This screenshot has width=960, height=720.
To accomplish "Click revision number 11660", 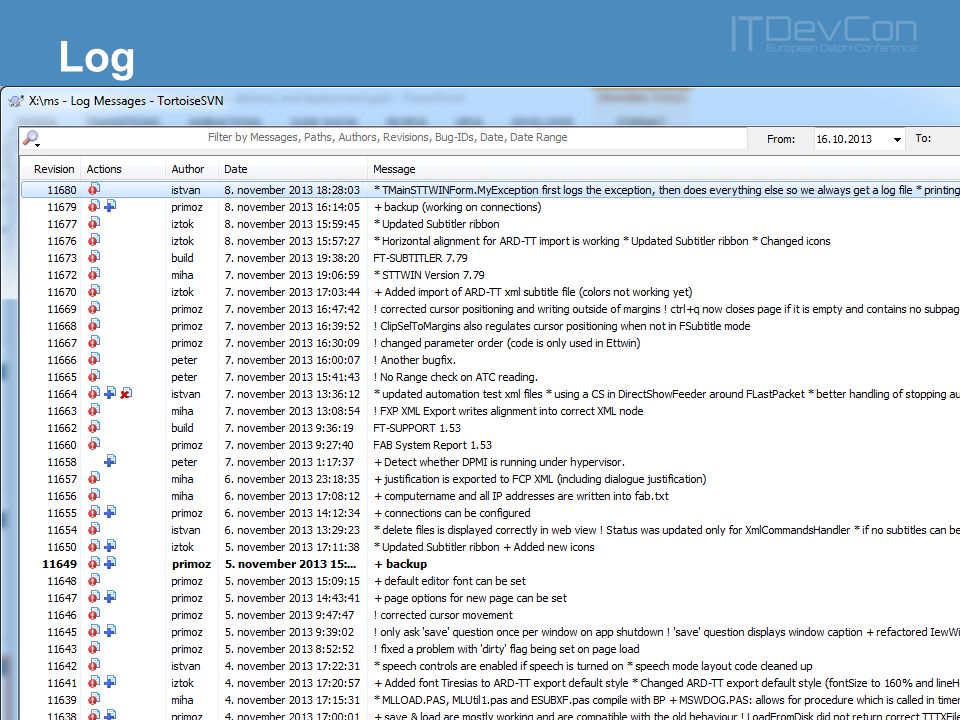I will click(x=62, y=445).
